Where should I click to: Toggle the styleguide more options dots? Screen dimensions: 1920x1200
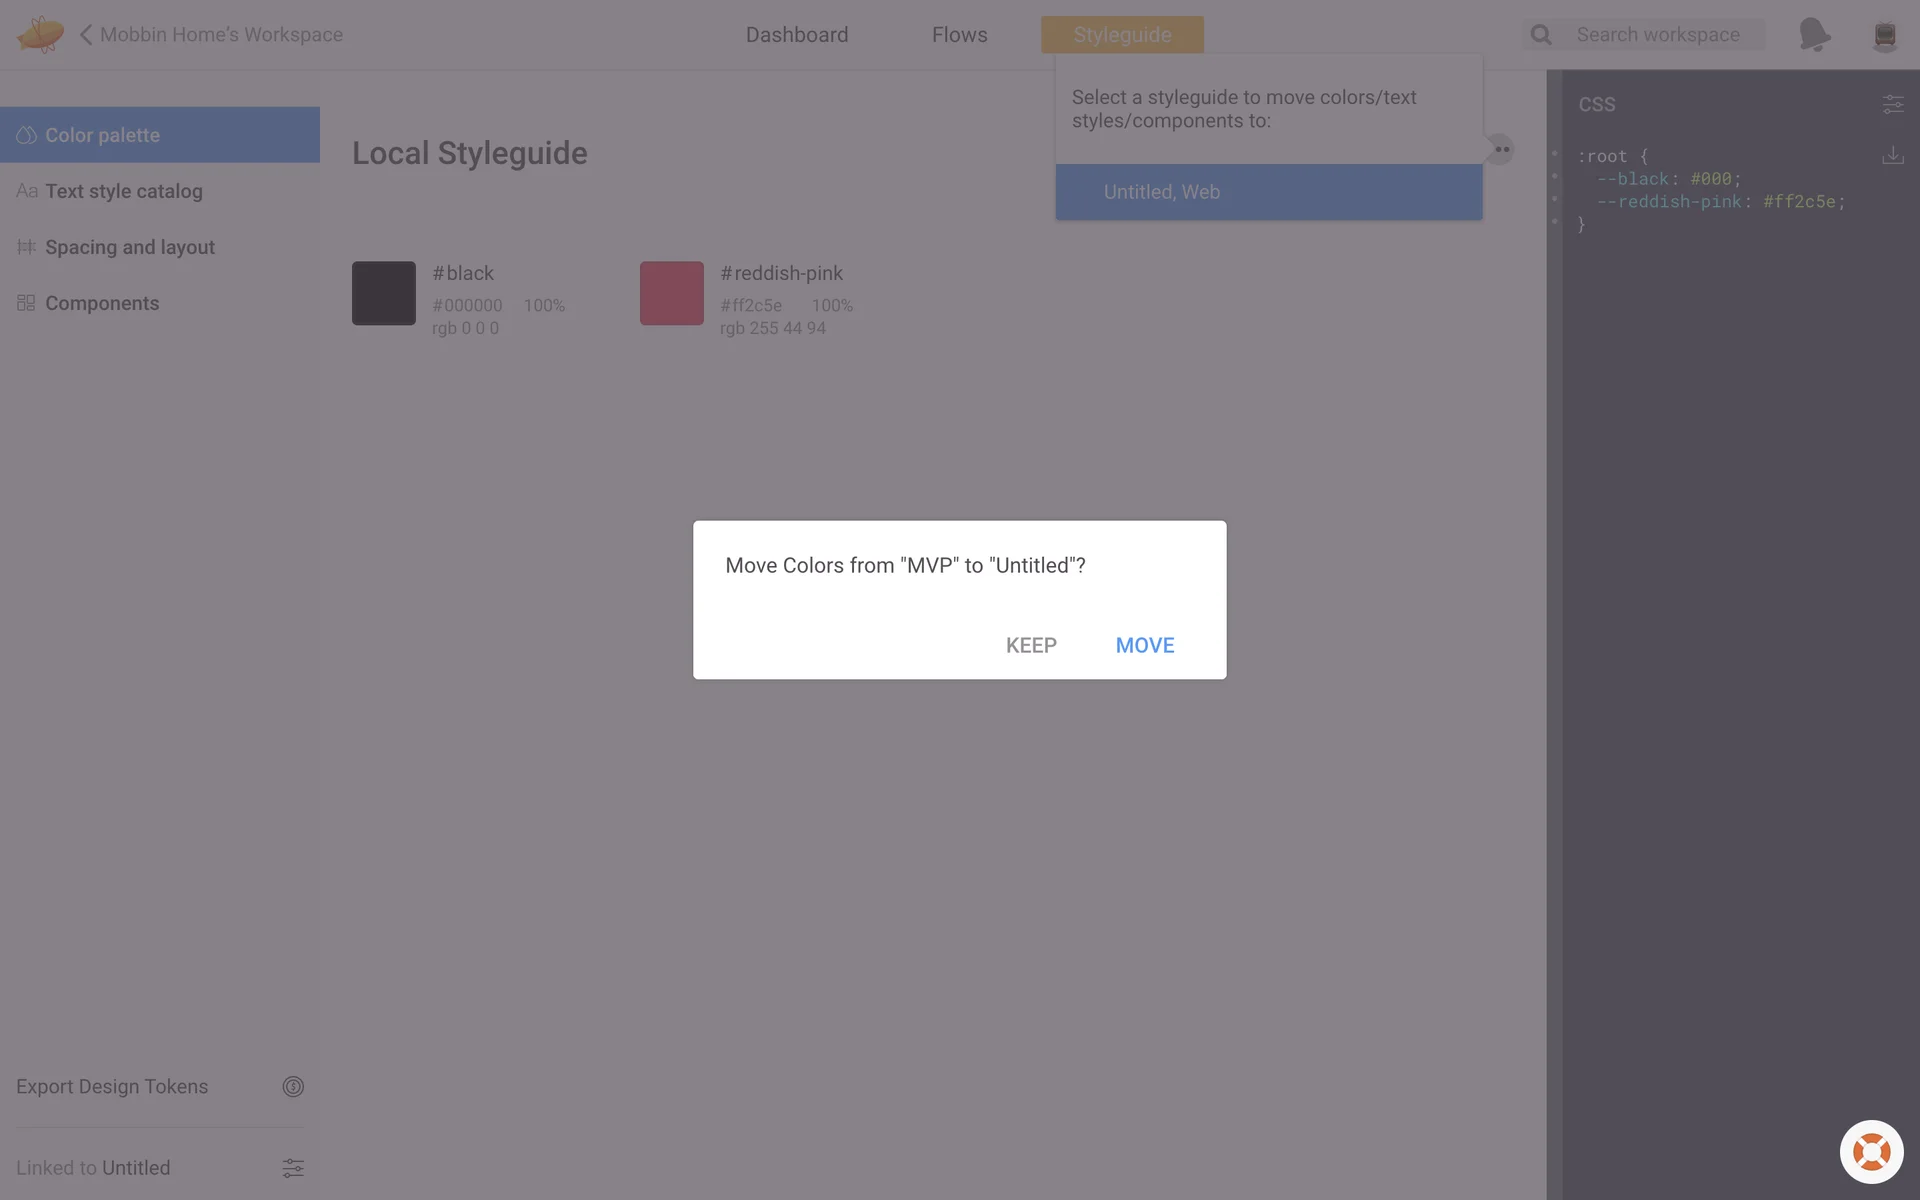(x=1501, y=149)
